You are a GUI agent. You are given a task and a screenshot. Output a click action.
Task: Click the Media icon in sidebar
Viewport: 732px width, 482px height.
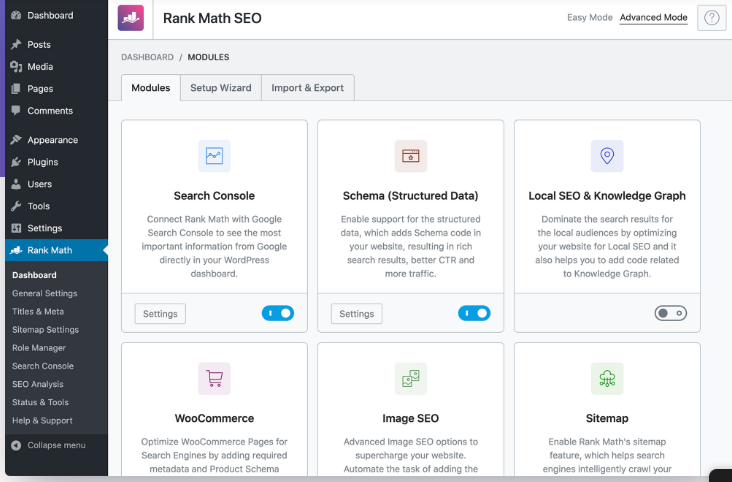click(x=16, y=66)
